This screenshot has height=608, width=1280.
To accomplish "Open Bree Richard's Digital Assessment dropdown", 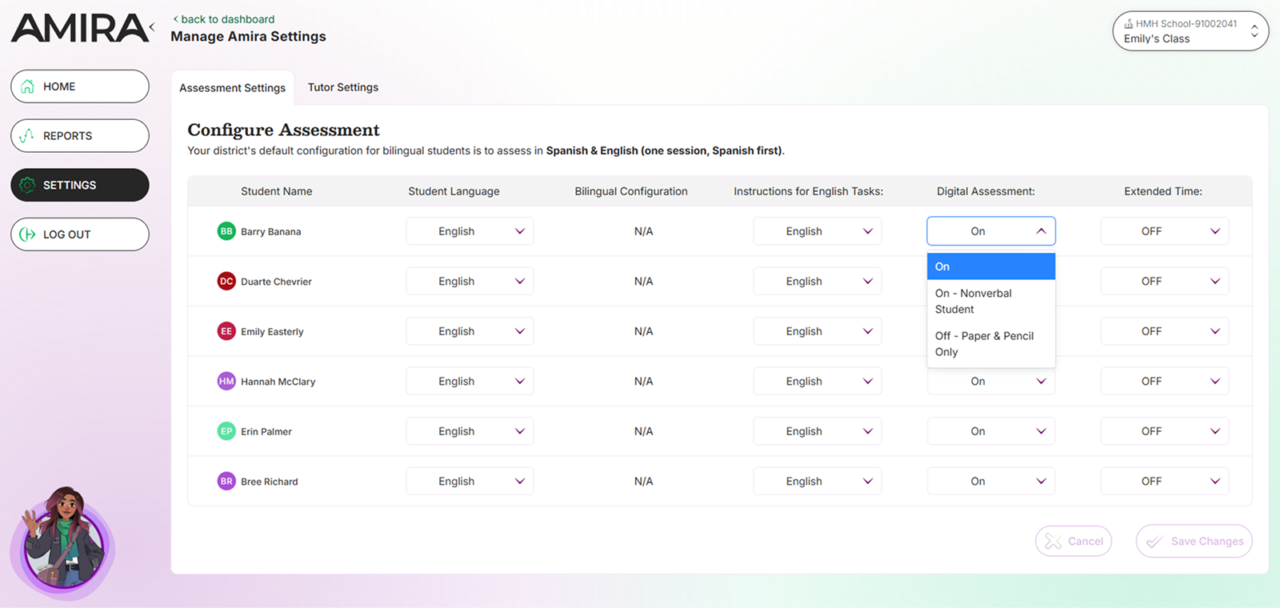I will 991,481.
